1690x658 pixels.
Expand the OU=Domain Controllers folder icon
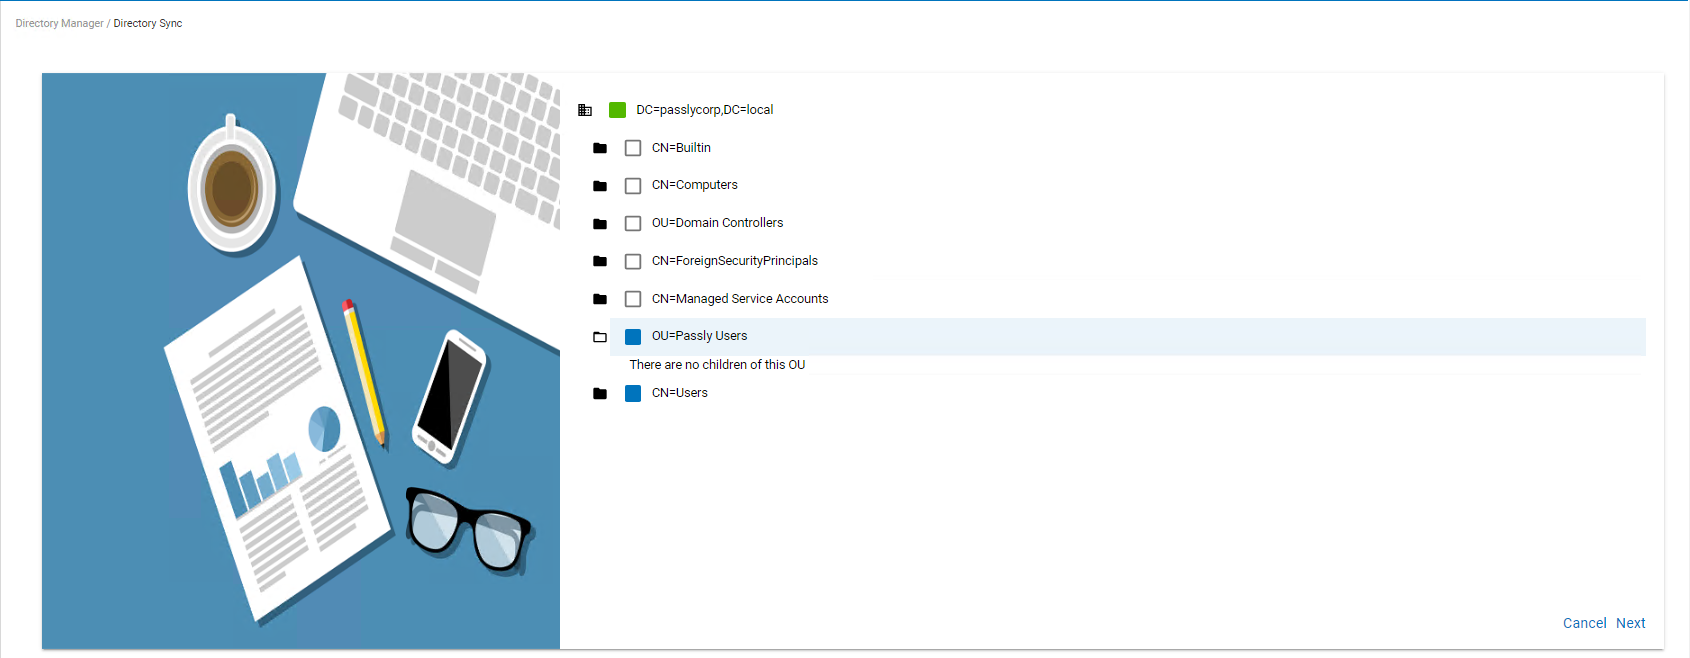click(600, 224)
